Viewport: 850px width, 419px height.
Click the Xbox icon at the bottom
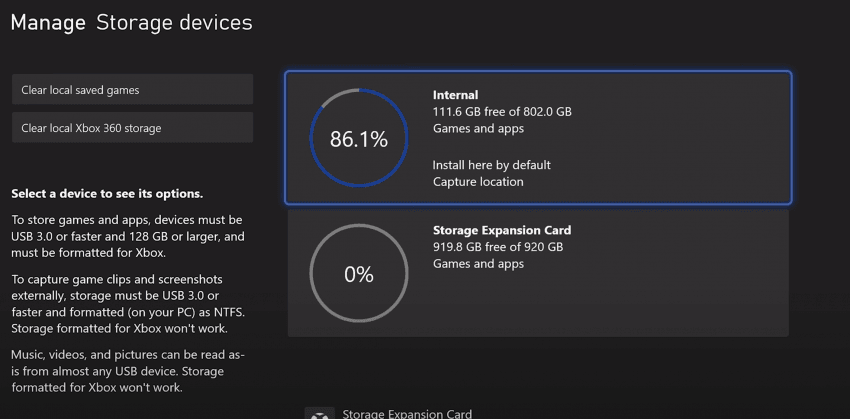319,414
